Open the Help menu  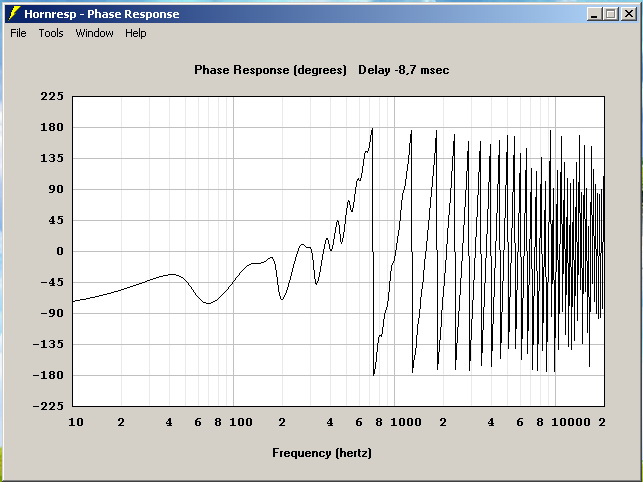click(x=136, y=33)
